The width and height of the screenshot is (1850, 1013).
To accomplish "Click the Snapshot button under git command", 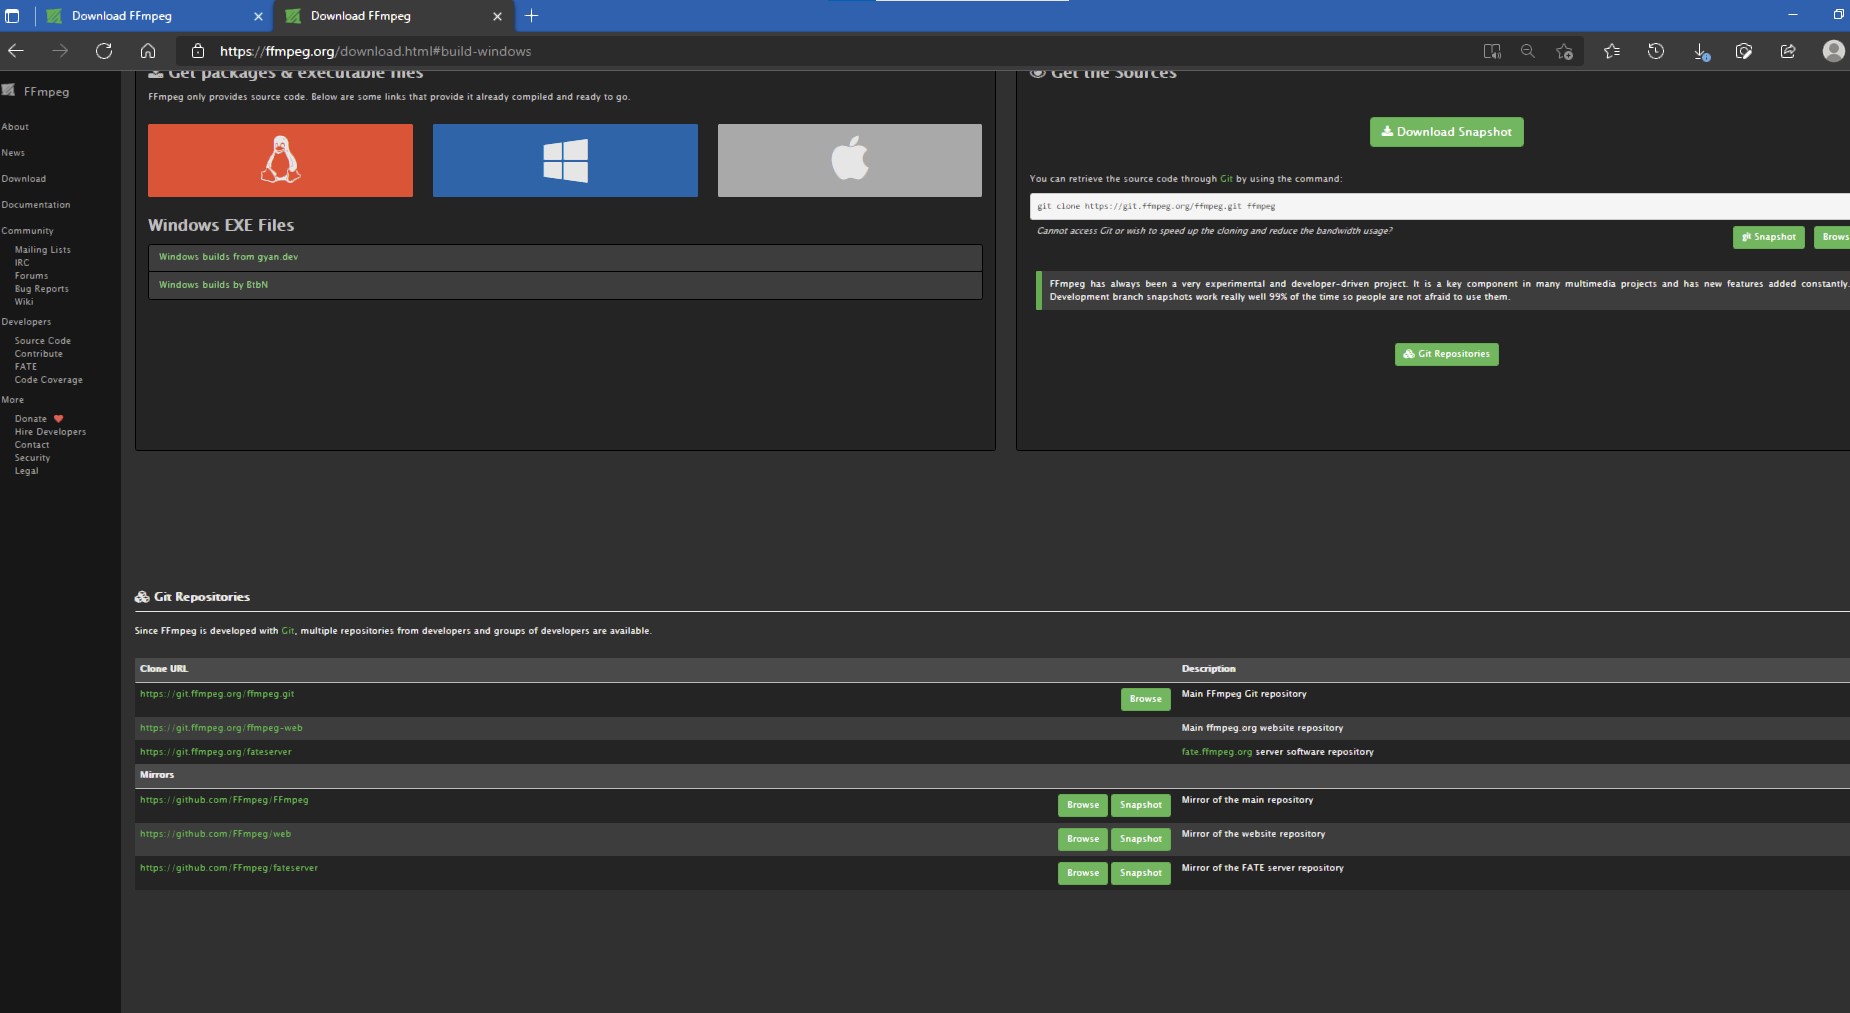I will (1768, 237).
